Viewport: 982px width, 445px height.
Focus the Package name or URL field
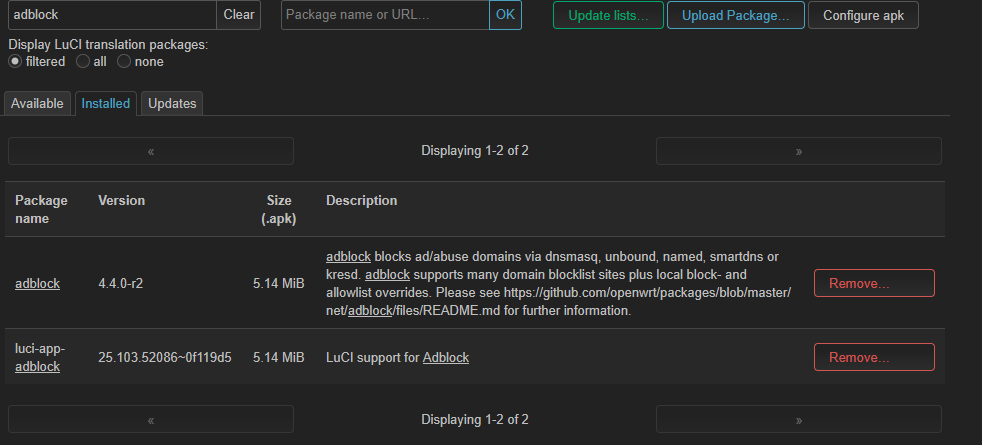385,15
